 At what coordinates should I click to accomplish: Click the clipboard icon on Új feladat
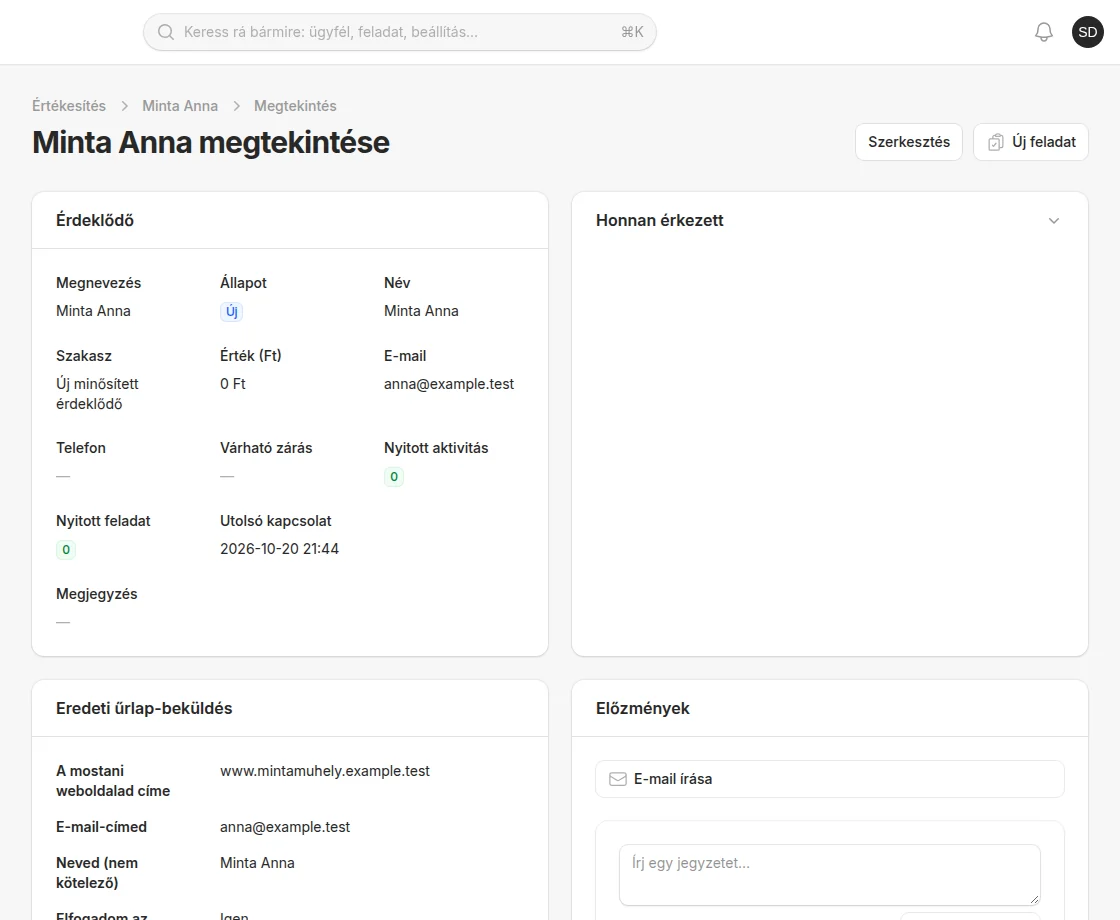[x=996, y=142]
